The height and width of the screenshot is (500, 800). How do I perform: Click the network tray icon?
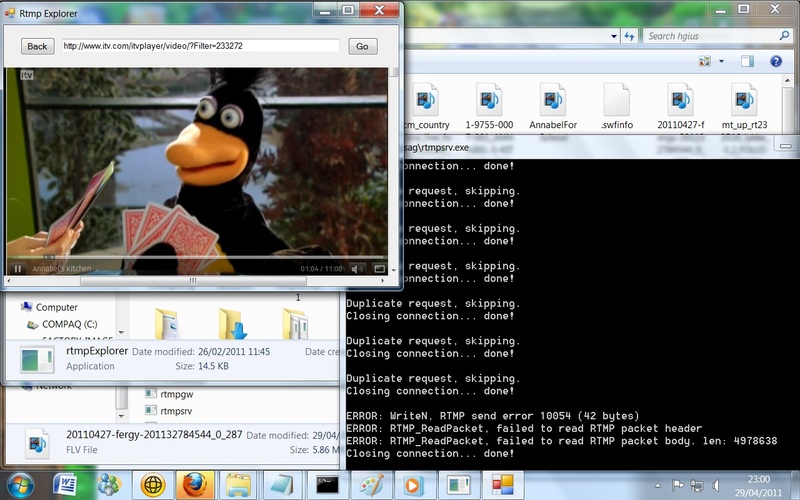pos(696,485)
